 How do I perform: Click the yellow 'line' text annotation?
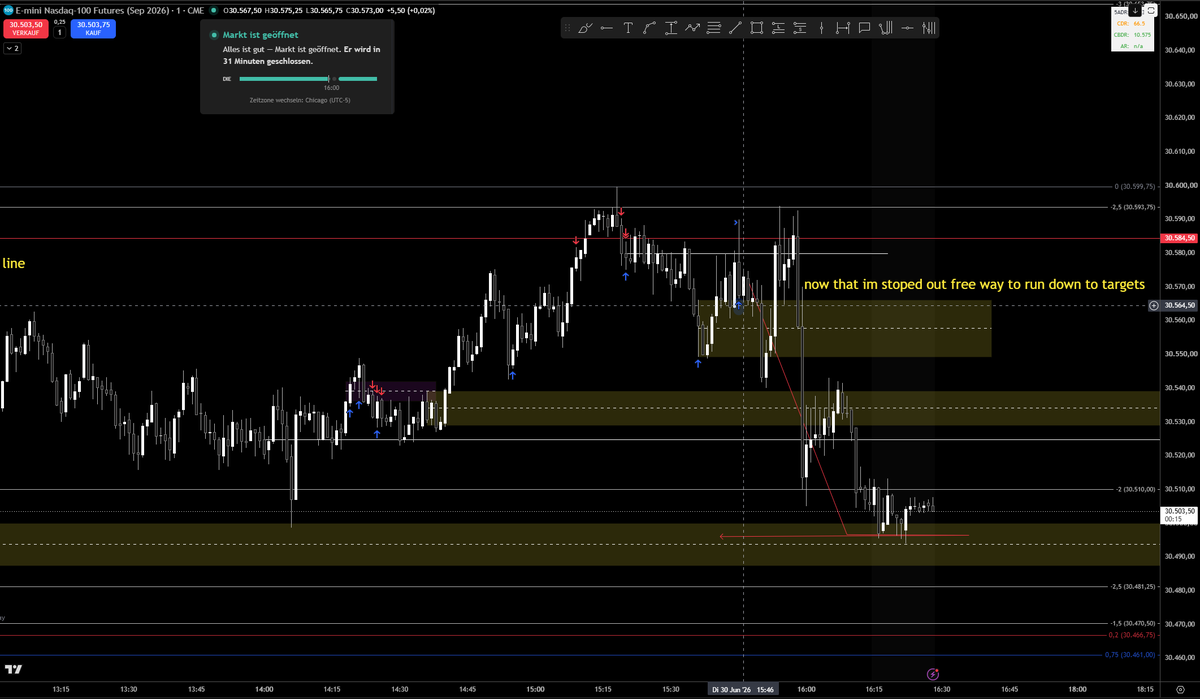pyautogui.click(x=14, y=264)
